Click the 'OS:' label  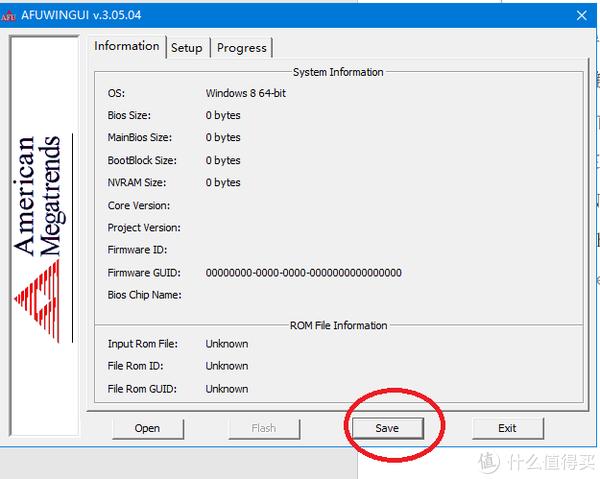click(116, 93)
